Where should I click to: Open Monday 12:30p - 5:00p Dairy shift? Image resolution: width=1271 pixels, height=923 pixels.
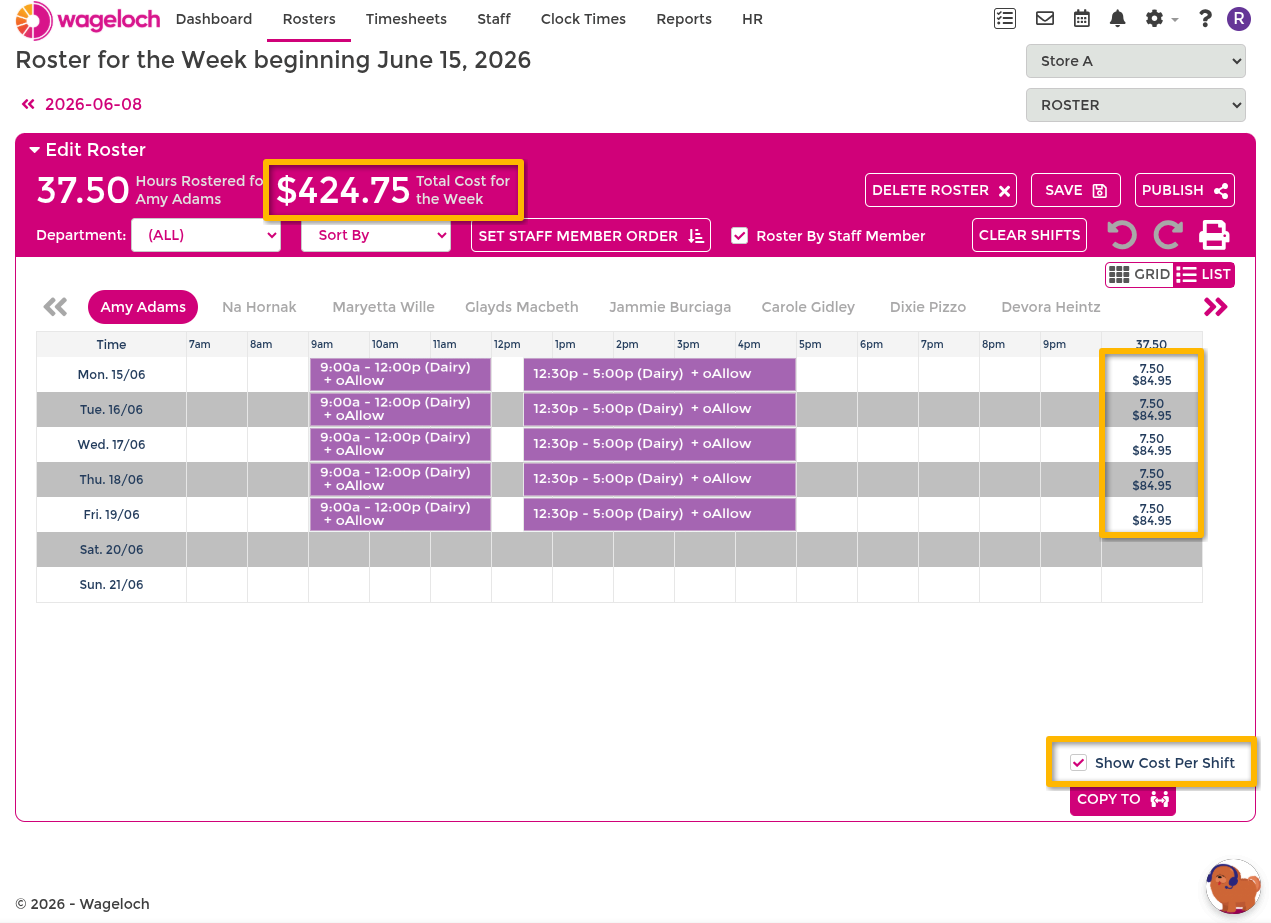(x=659, y=374)
